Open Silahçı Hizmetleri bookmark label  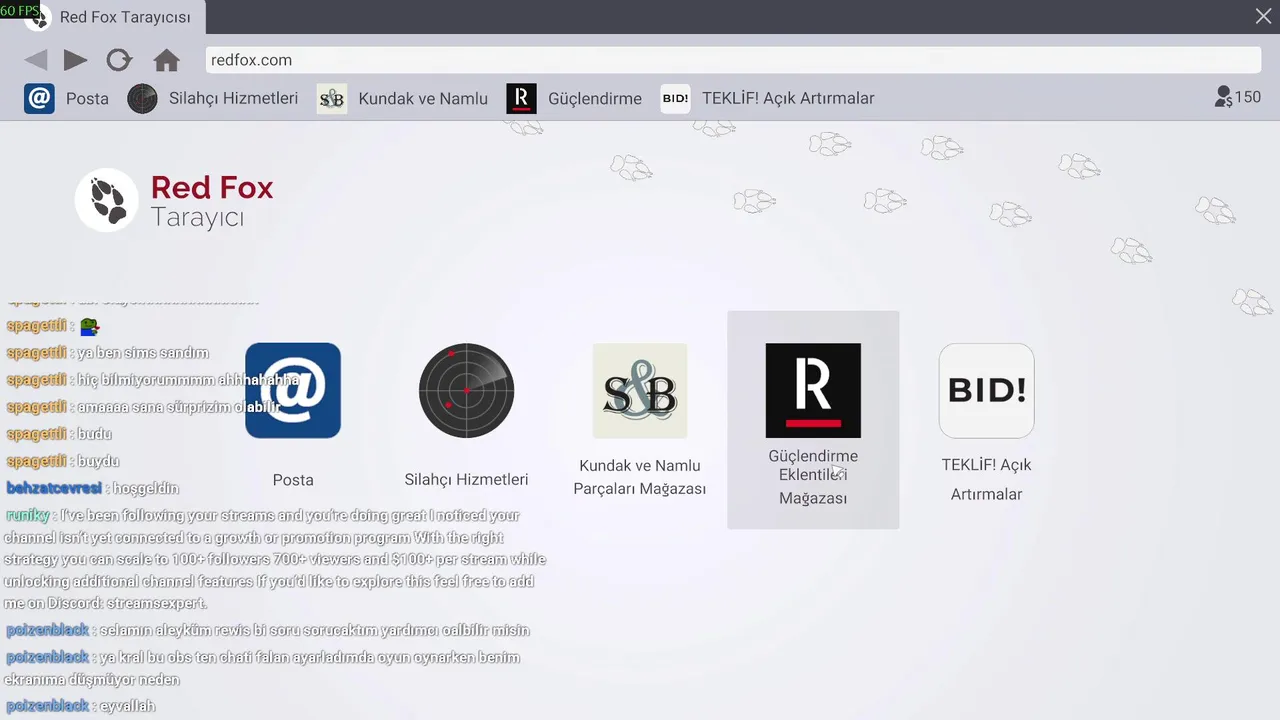pyautogui.click(x=233, y=98)
